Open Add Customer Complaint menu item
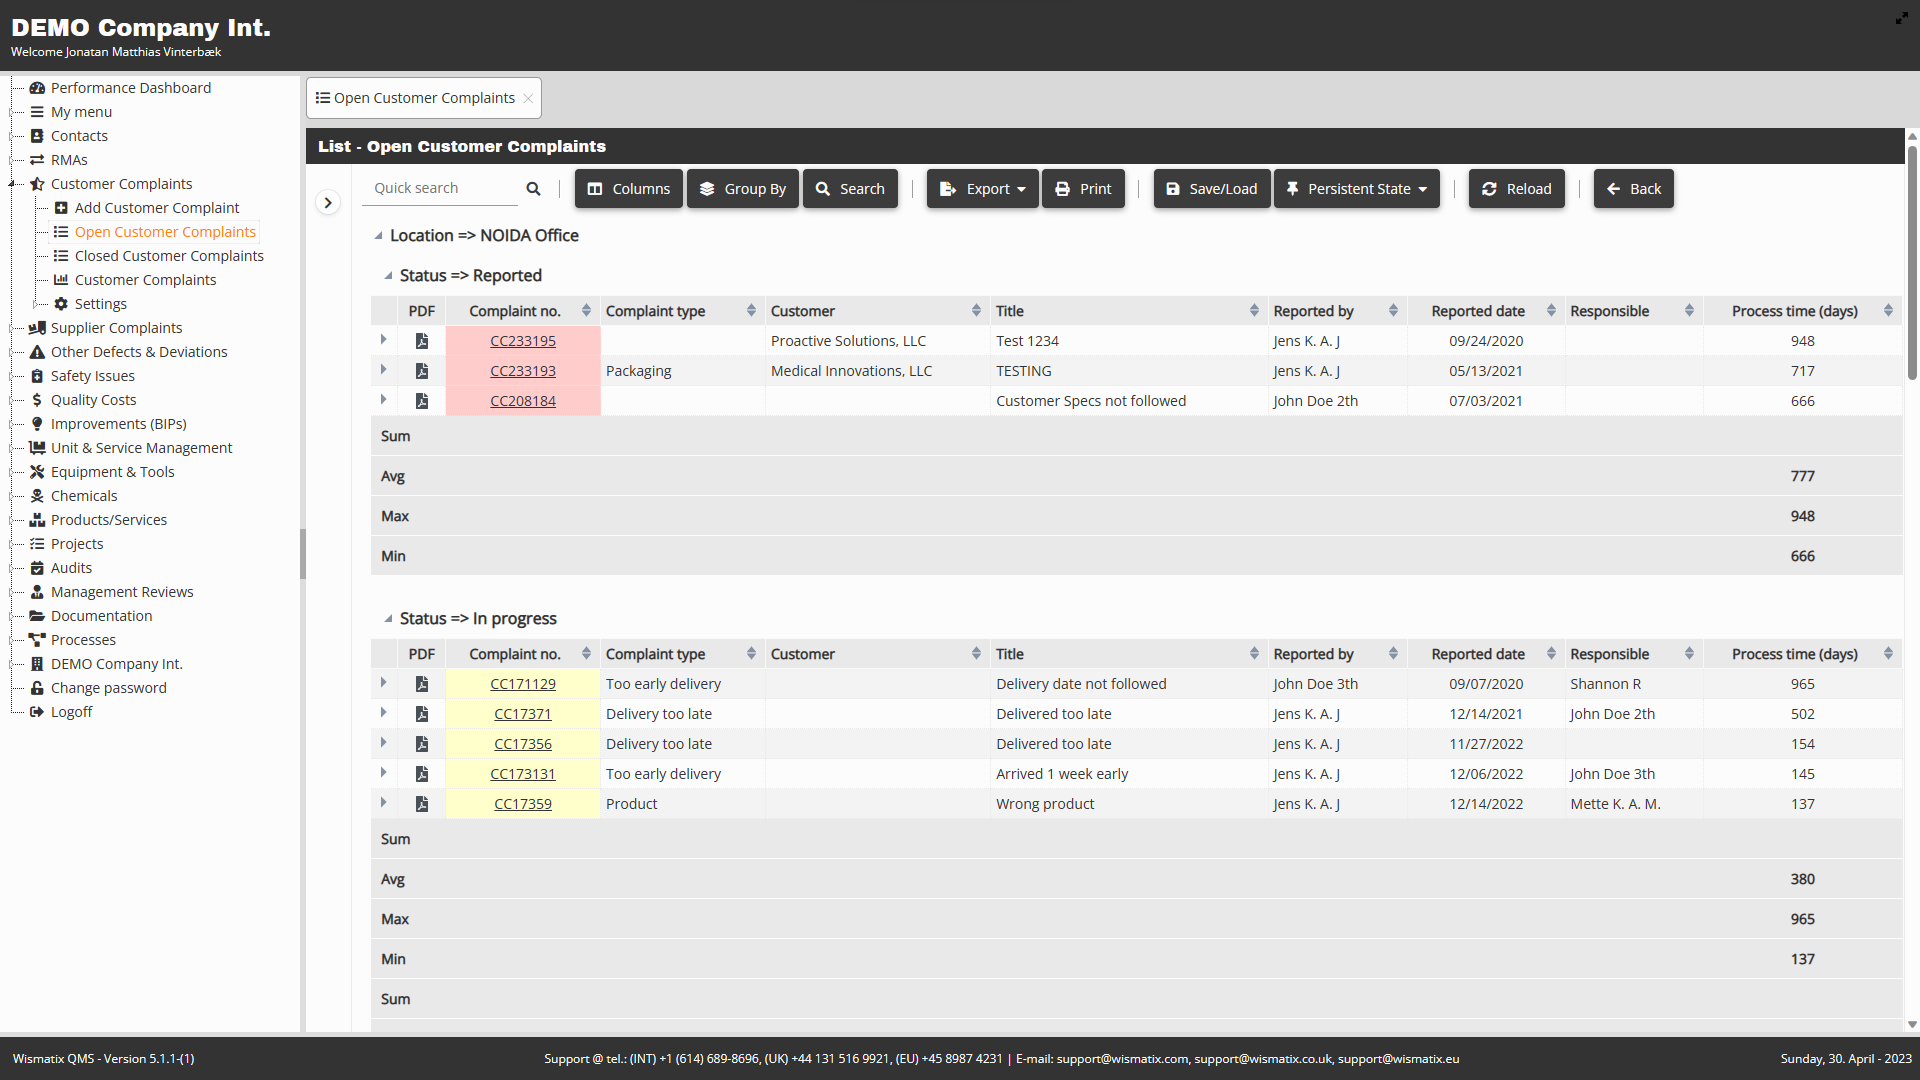This screenshot has width=1920, height=1080. pos(157,208)
